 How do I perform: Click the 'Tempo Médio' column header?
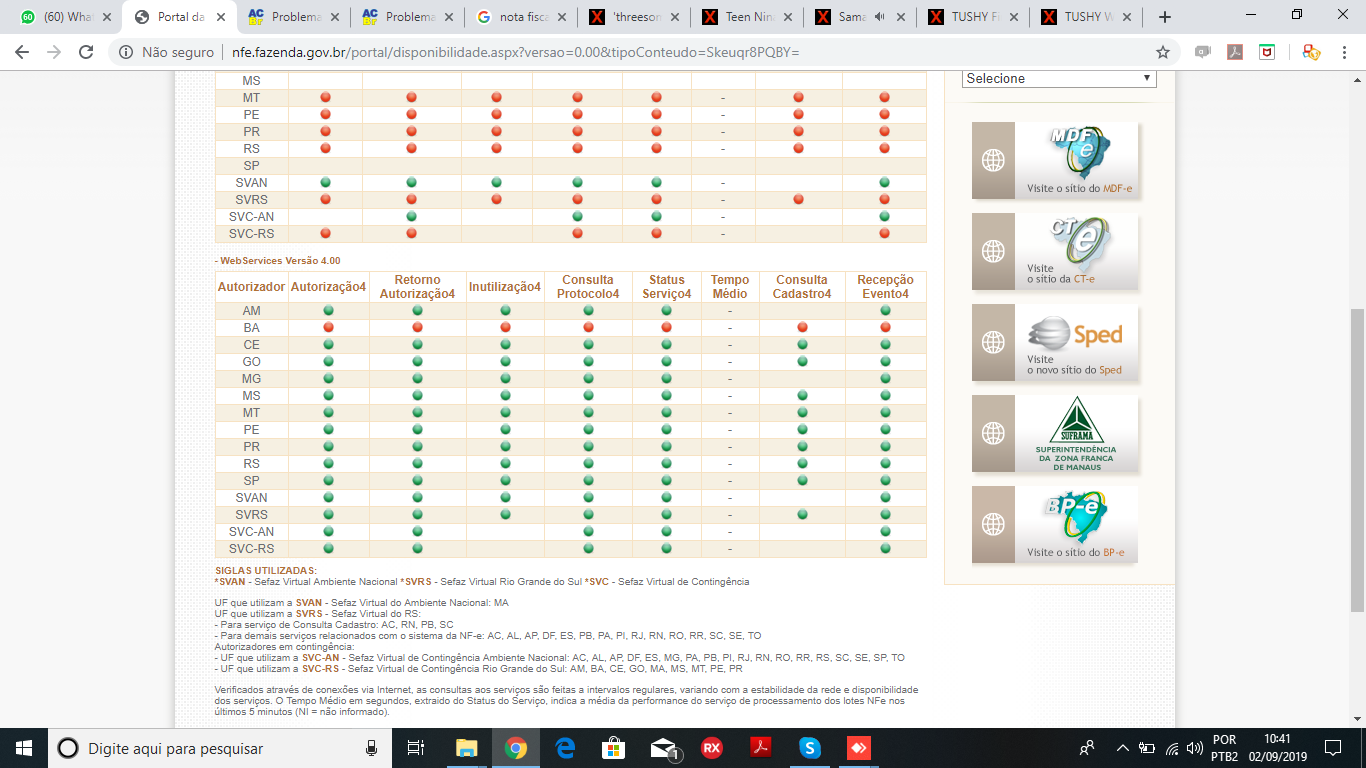[x=730, y=287]
